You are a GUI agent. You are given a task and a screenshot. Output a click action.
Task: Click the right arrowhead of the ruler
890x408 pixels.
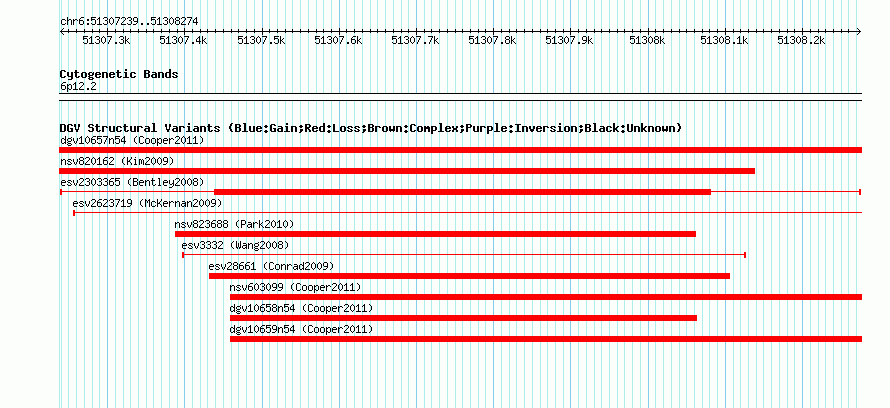[x=859, y=31]
